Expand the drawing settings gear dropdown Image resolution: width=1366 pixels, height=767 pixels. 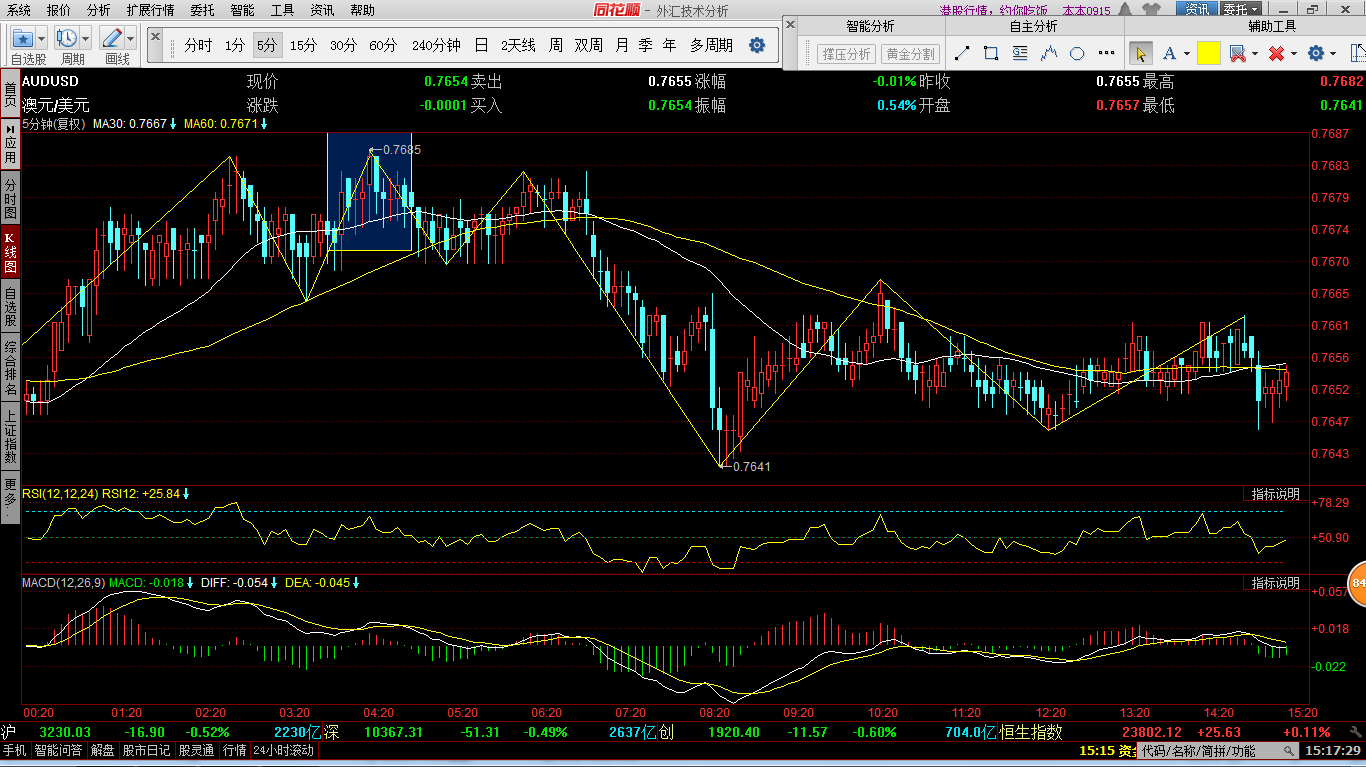(1334, 54)
